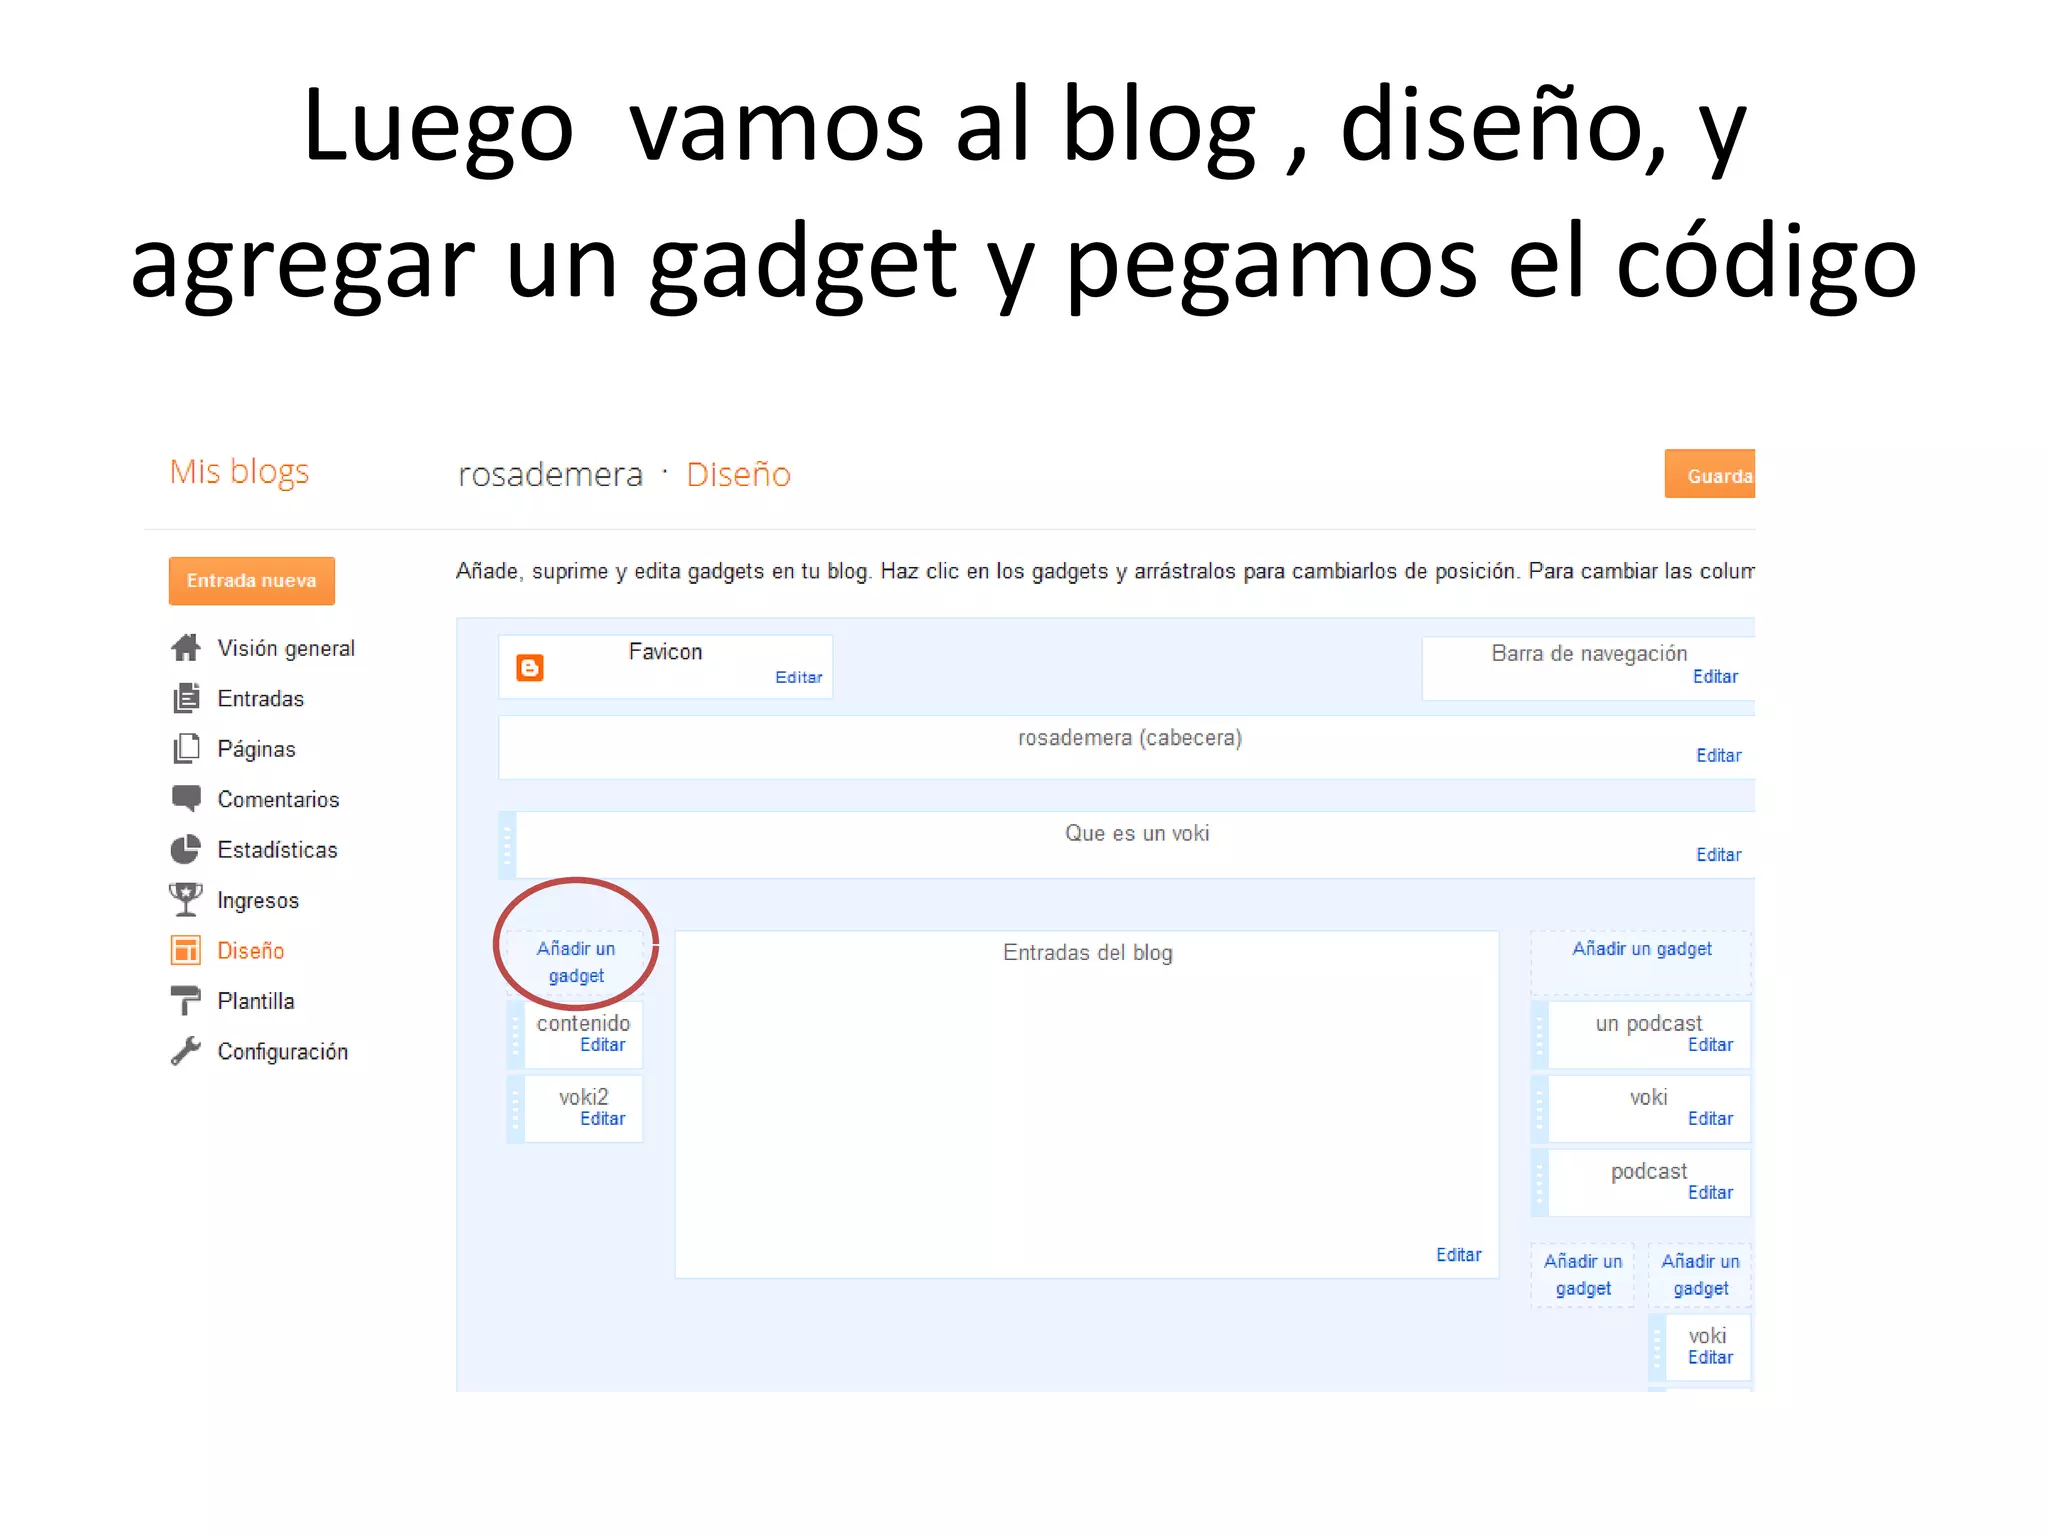Image resolution: width=2048 pixels, height=1536 pixels.
Task: Open Comentarios section in sidebar
Action: click(x=279, y=799)
